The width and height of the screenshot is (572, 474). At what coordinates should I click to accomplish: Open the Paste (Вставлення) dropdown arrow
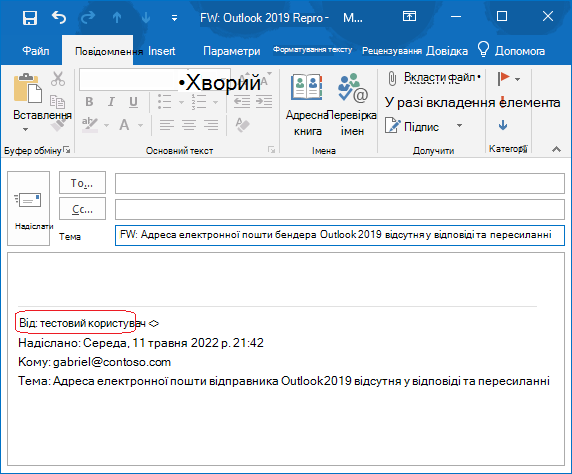tap(25, 129)
